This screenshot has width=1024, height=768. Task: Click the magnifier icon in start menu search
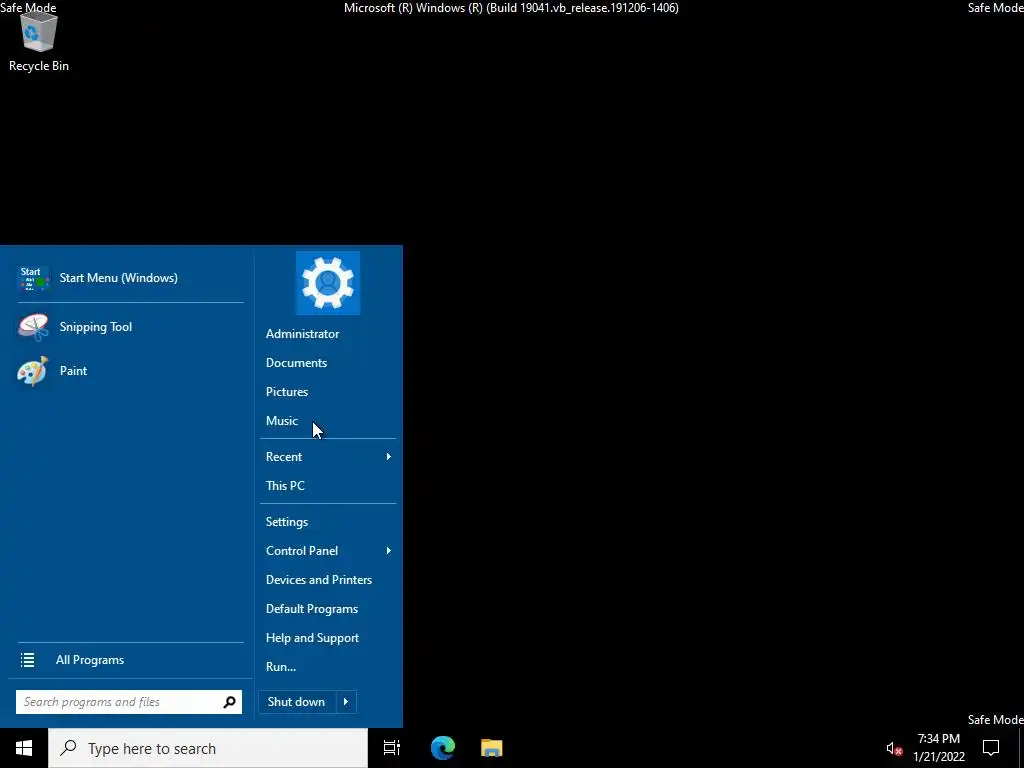coord(230,702)
